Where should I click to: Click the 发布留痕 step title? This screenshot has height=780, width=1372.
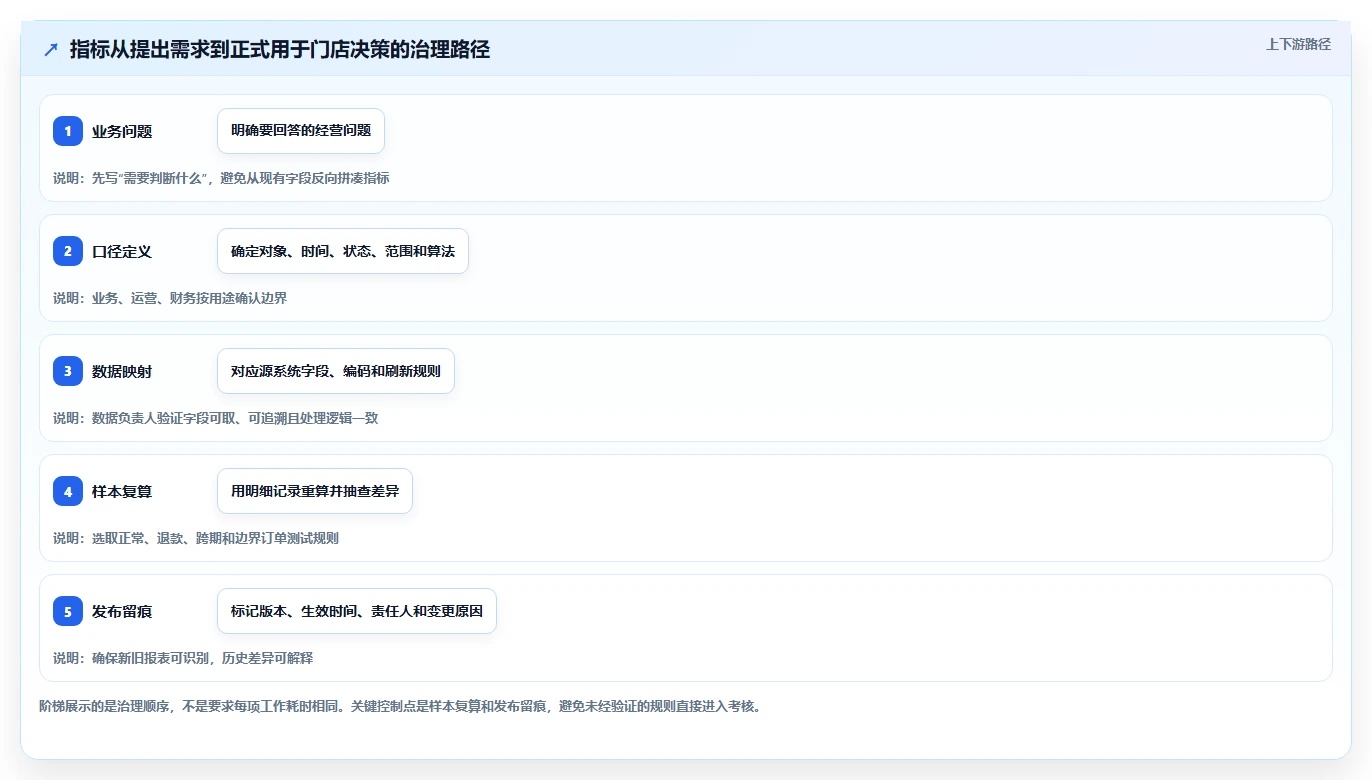(122, 611)
